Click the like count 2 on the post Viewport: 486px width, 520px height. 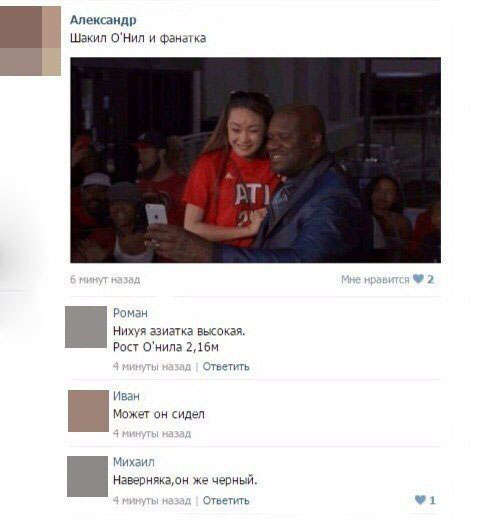pos(430,279)
